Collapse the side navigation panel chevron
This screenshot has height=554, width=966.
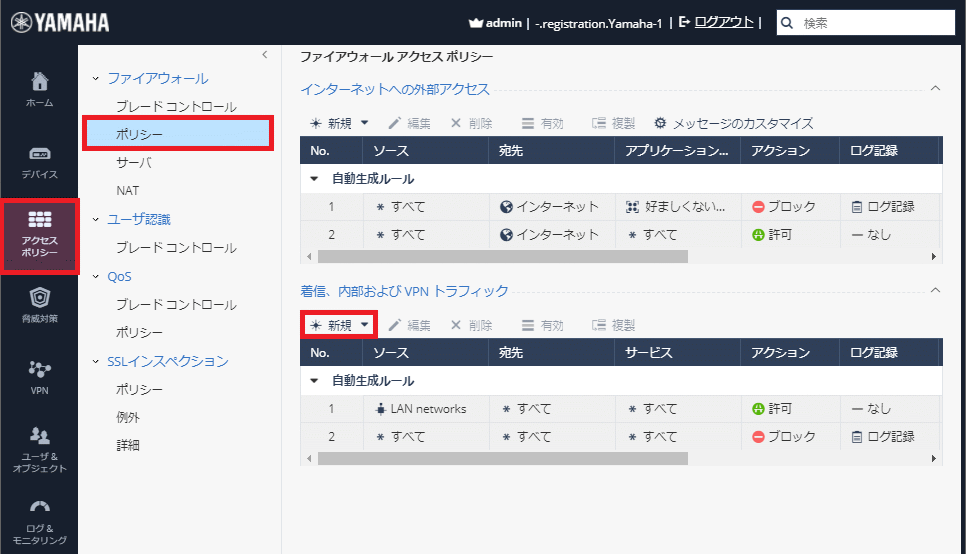click(x=264, y=55)
